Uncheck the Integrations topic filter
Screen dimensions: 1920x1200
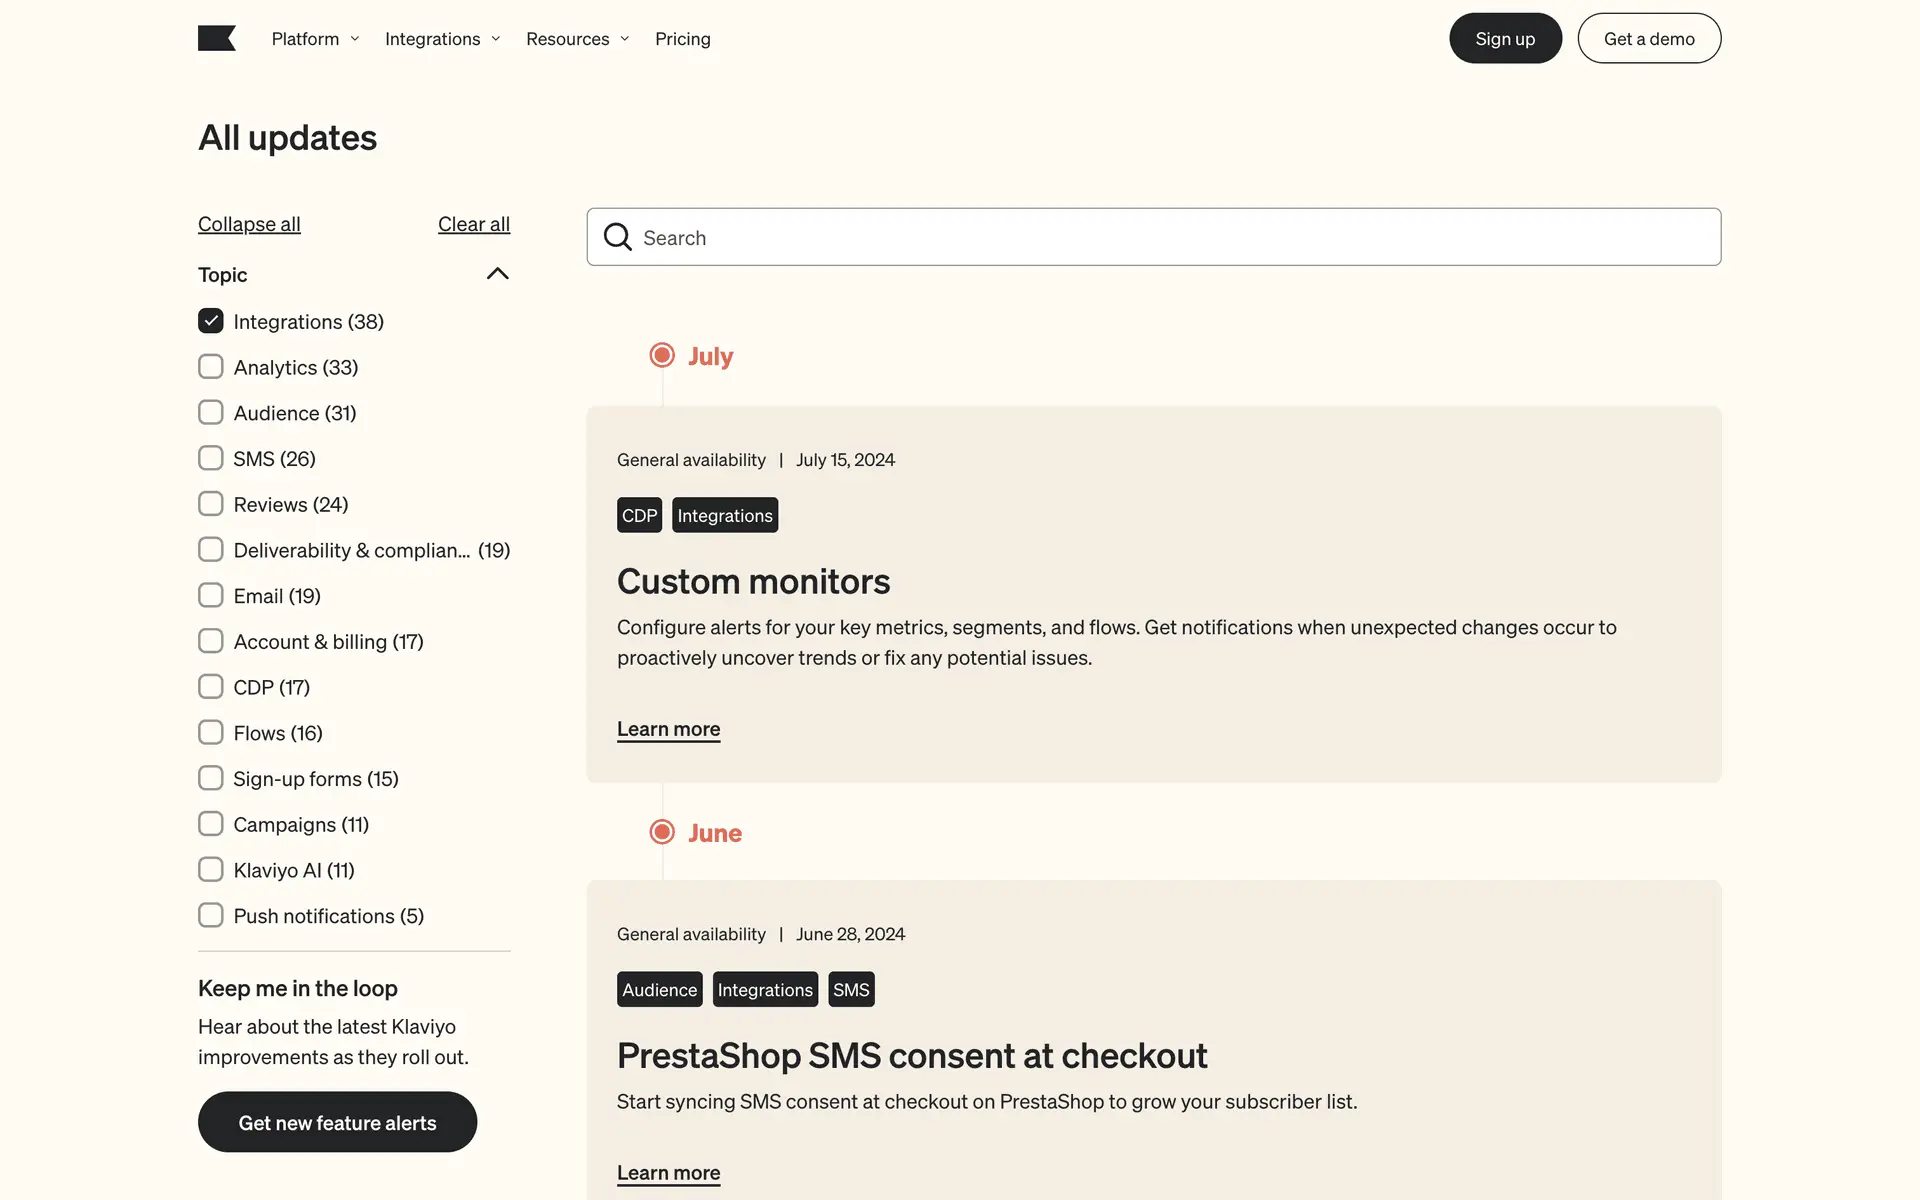pyautogui.click(x=211, y=321)
